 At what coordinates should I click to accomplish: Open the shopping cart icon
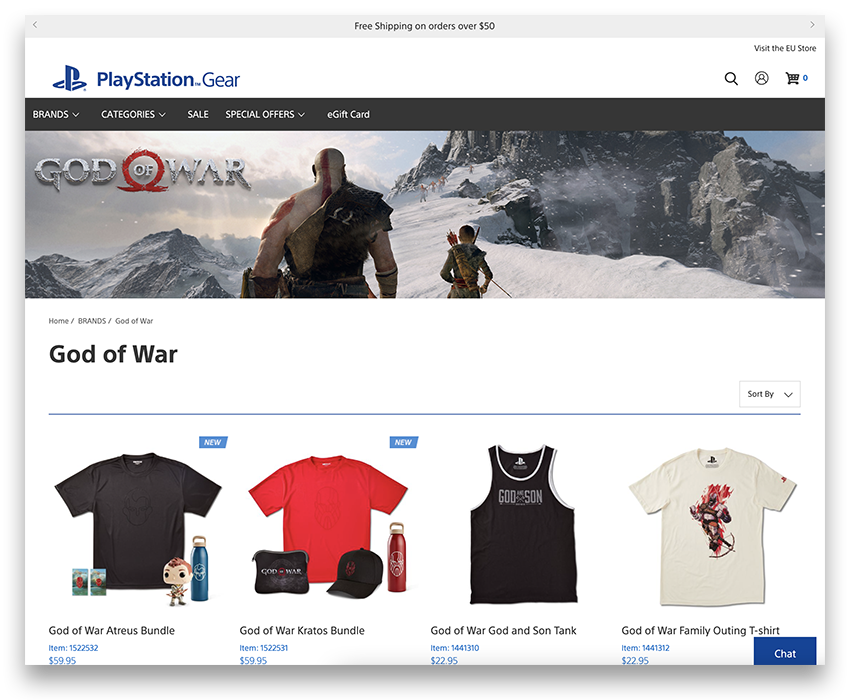tap(793, 78)
